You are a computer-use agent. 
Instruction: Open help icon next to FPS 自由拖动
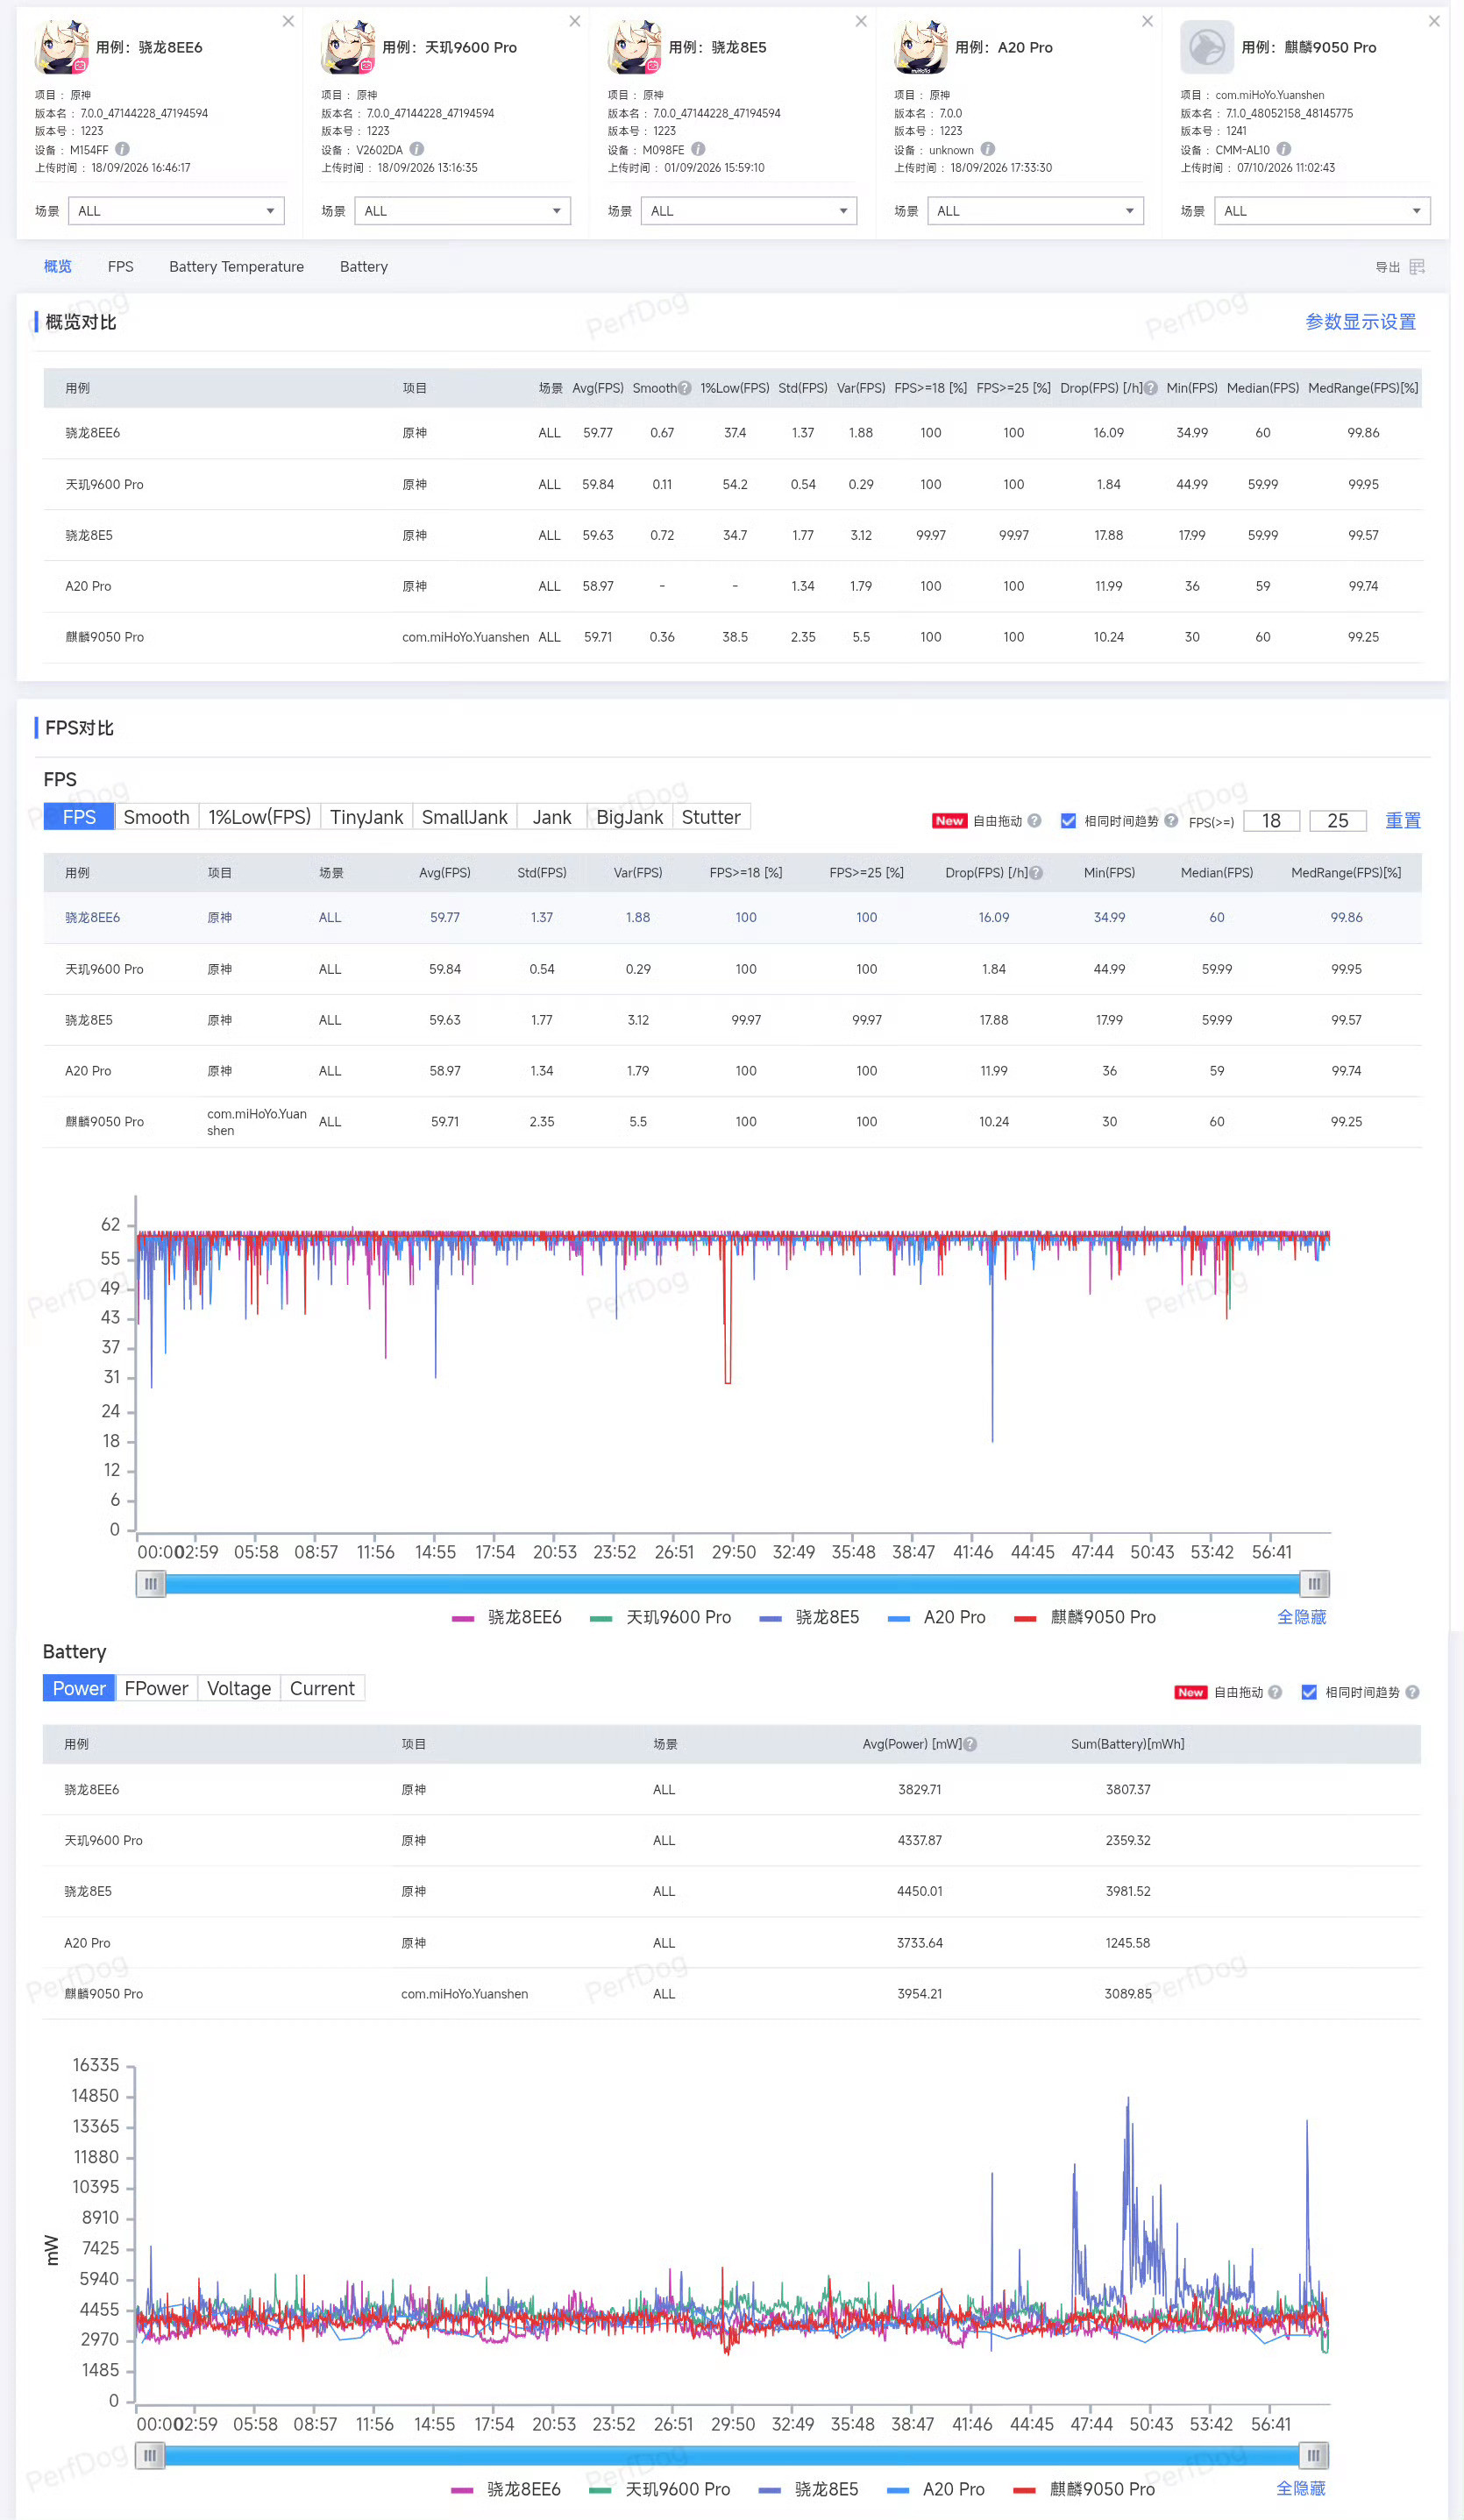tap(1035, 820)
